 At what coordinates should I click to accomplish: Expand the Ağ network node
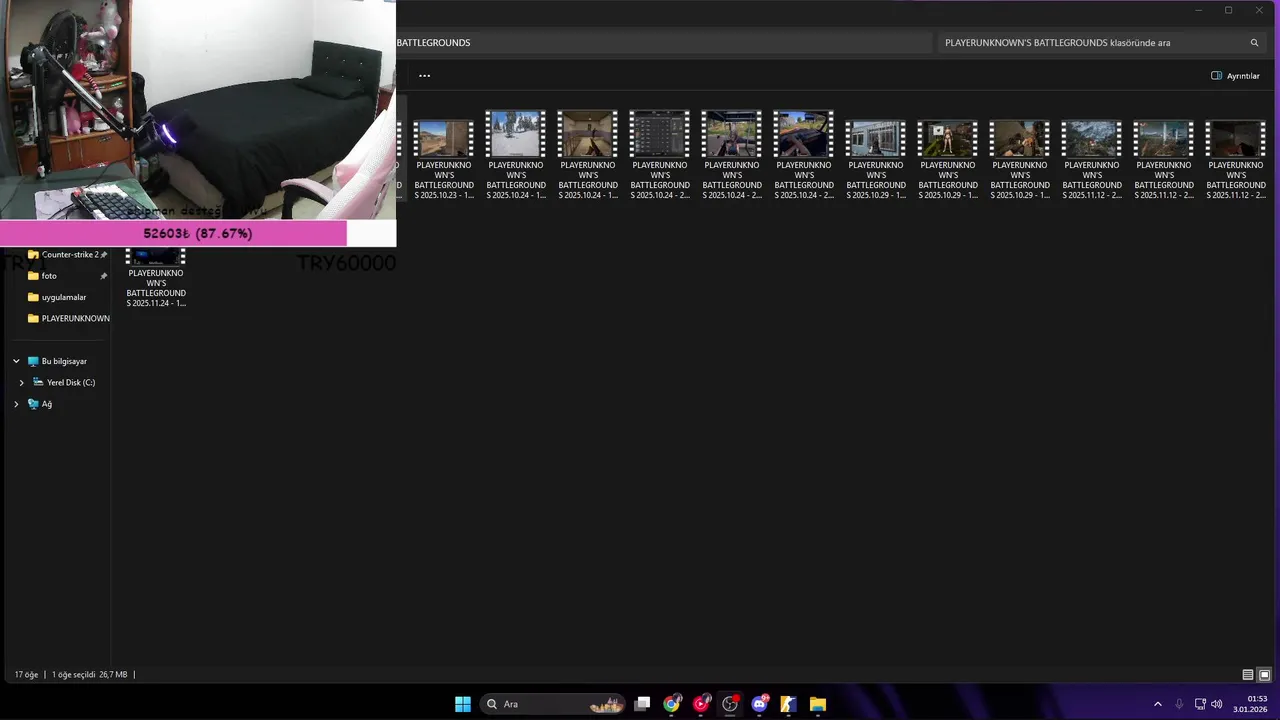point(16,404)
